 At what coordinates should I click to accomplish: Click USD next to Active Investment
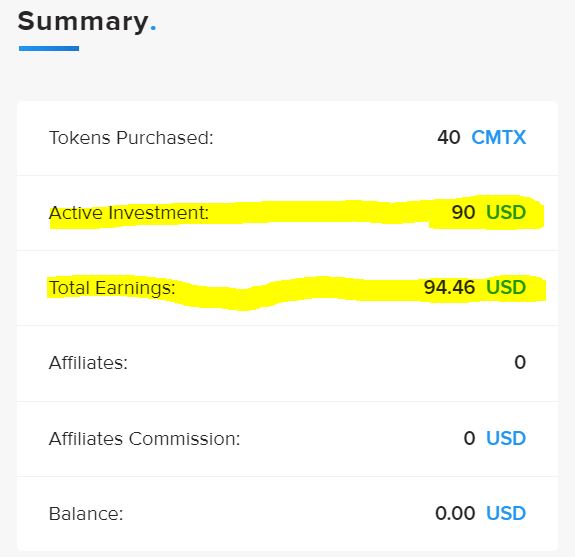pos(506,212)
